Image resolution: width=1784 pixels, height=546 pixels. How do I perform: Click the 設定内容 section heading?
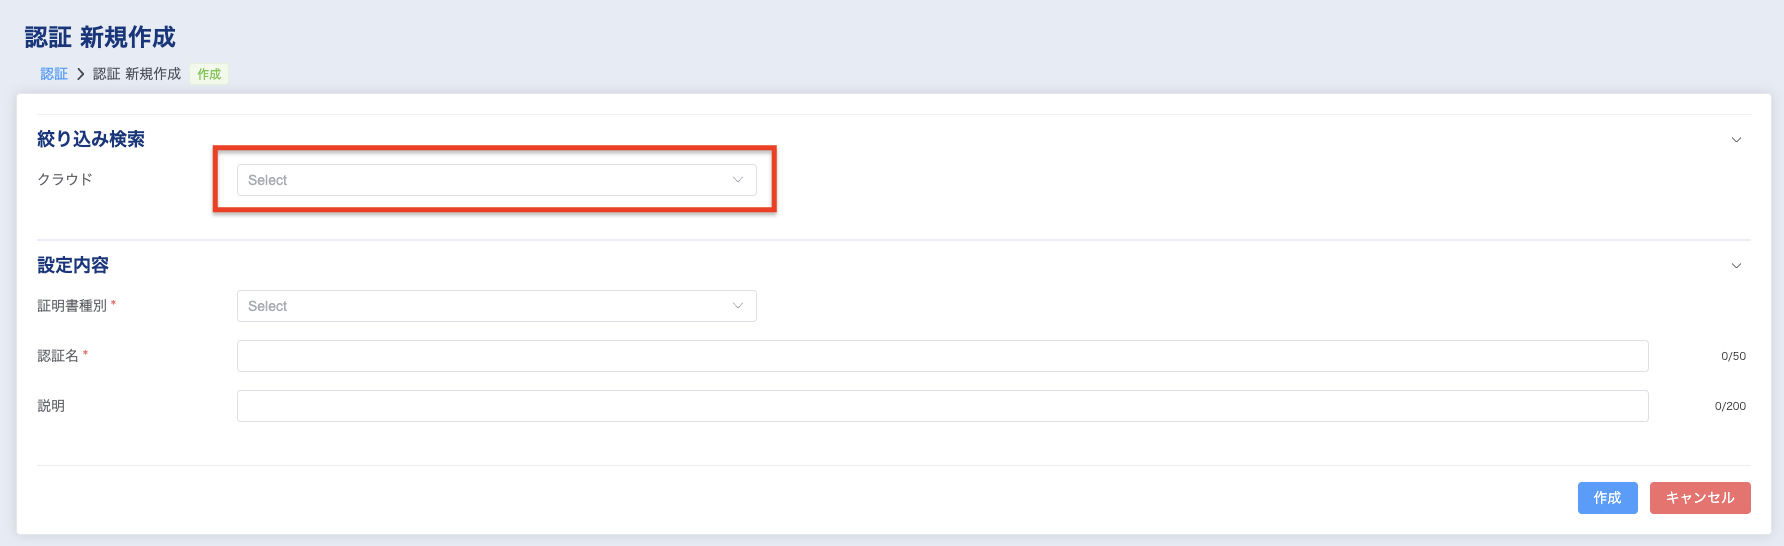73,265
